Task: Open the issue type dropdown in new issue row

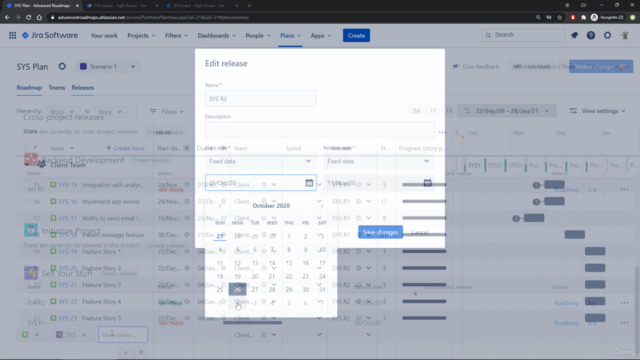Action: pos(31,335)
